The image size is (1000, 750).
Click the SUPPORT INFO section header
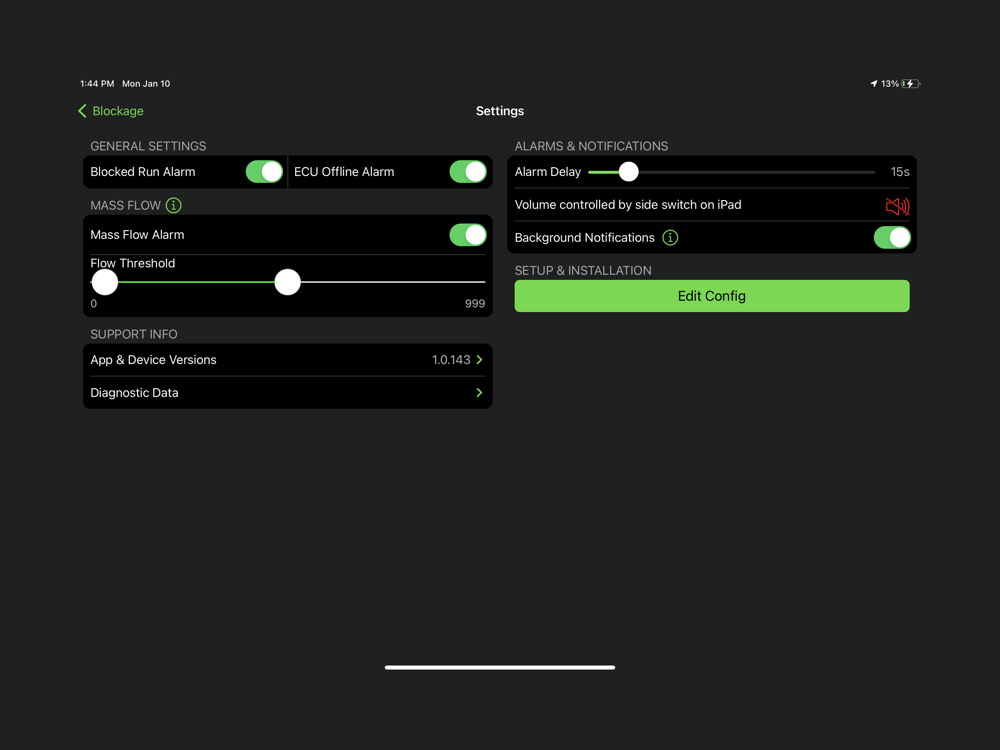(x=134, y=334)
